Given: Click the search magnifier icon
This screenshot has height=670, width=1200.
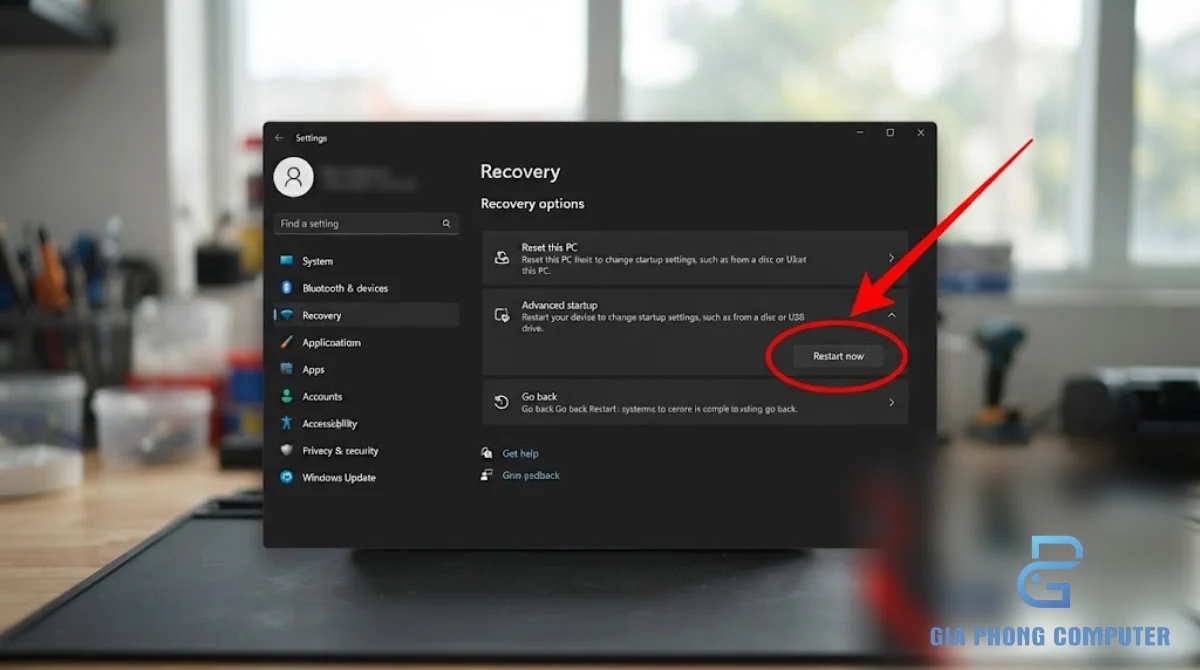Looking at the screenshot, I should coord(446,224).
